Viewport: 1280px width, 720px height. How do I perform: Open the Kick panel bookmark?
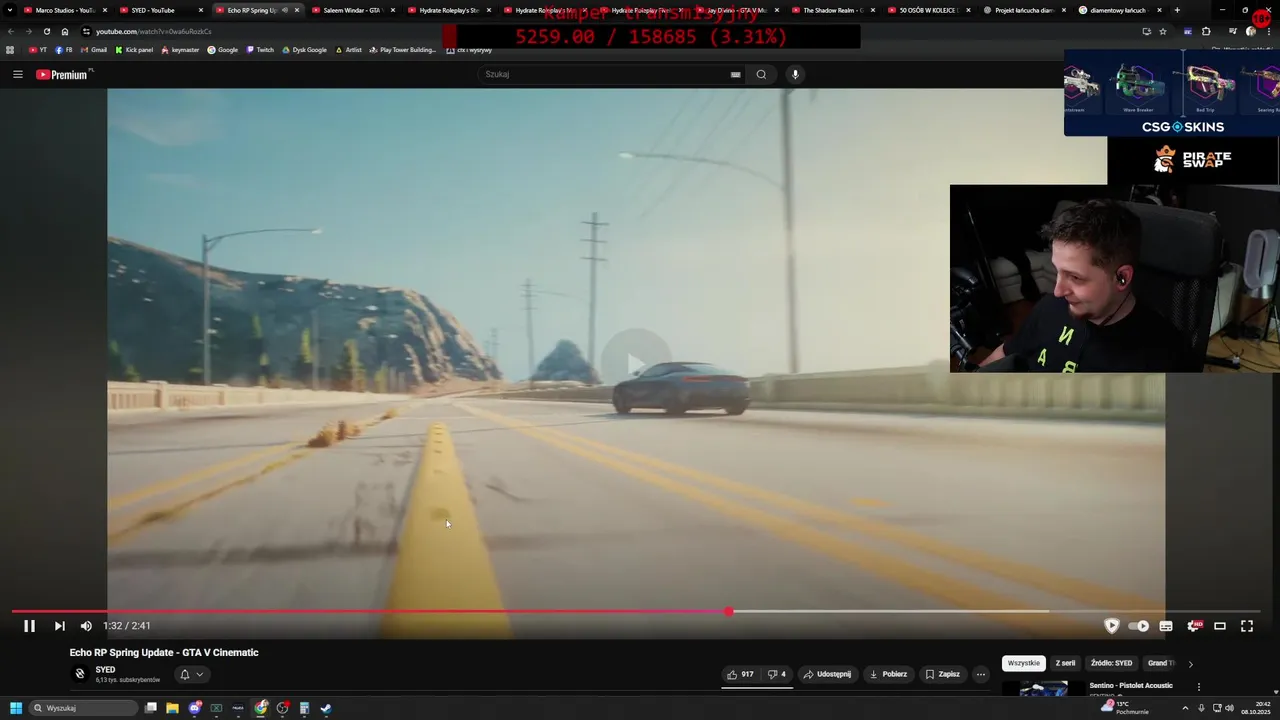pos(134,50)
